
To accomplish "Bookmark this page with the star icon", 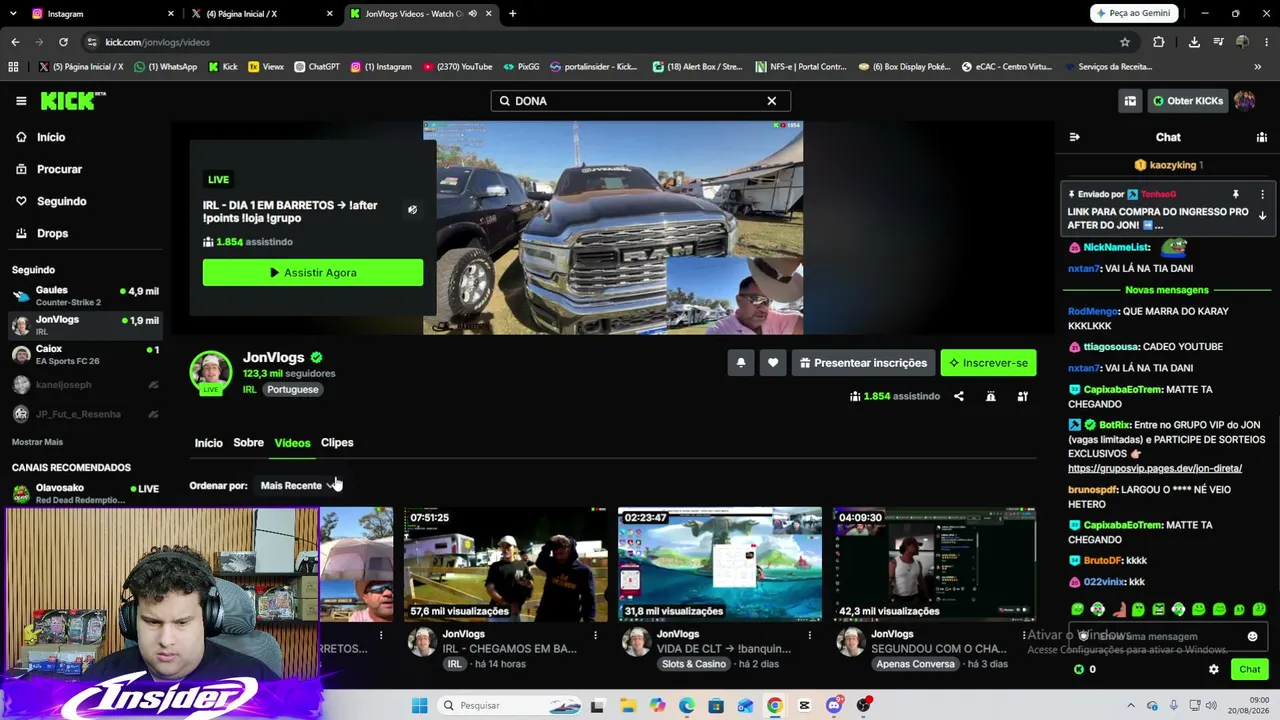I will coord(1125,42).
